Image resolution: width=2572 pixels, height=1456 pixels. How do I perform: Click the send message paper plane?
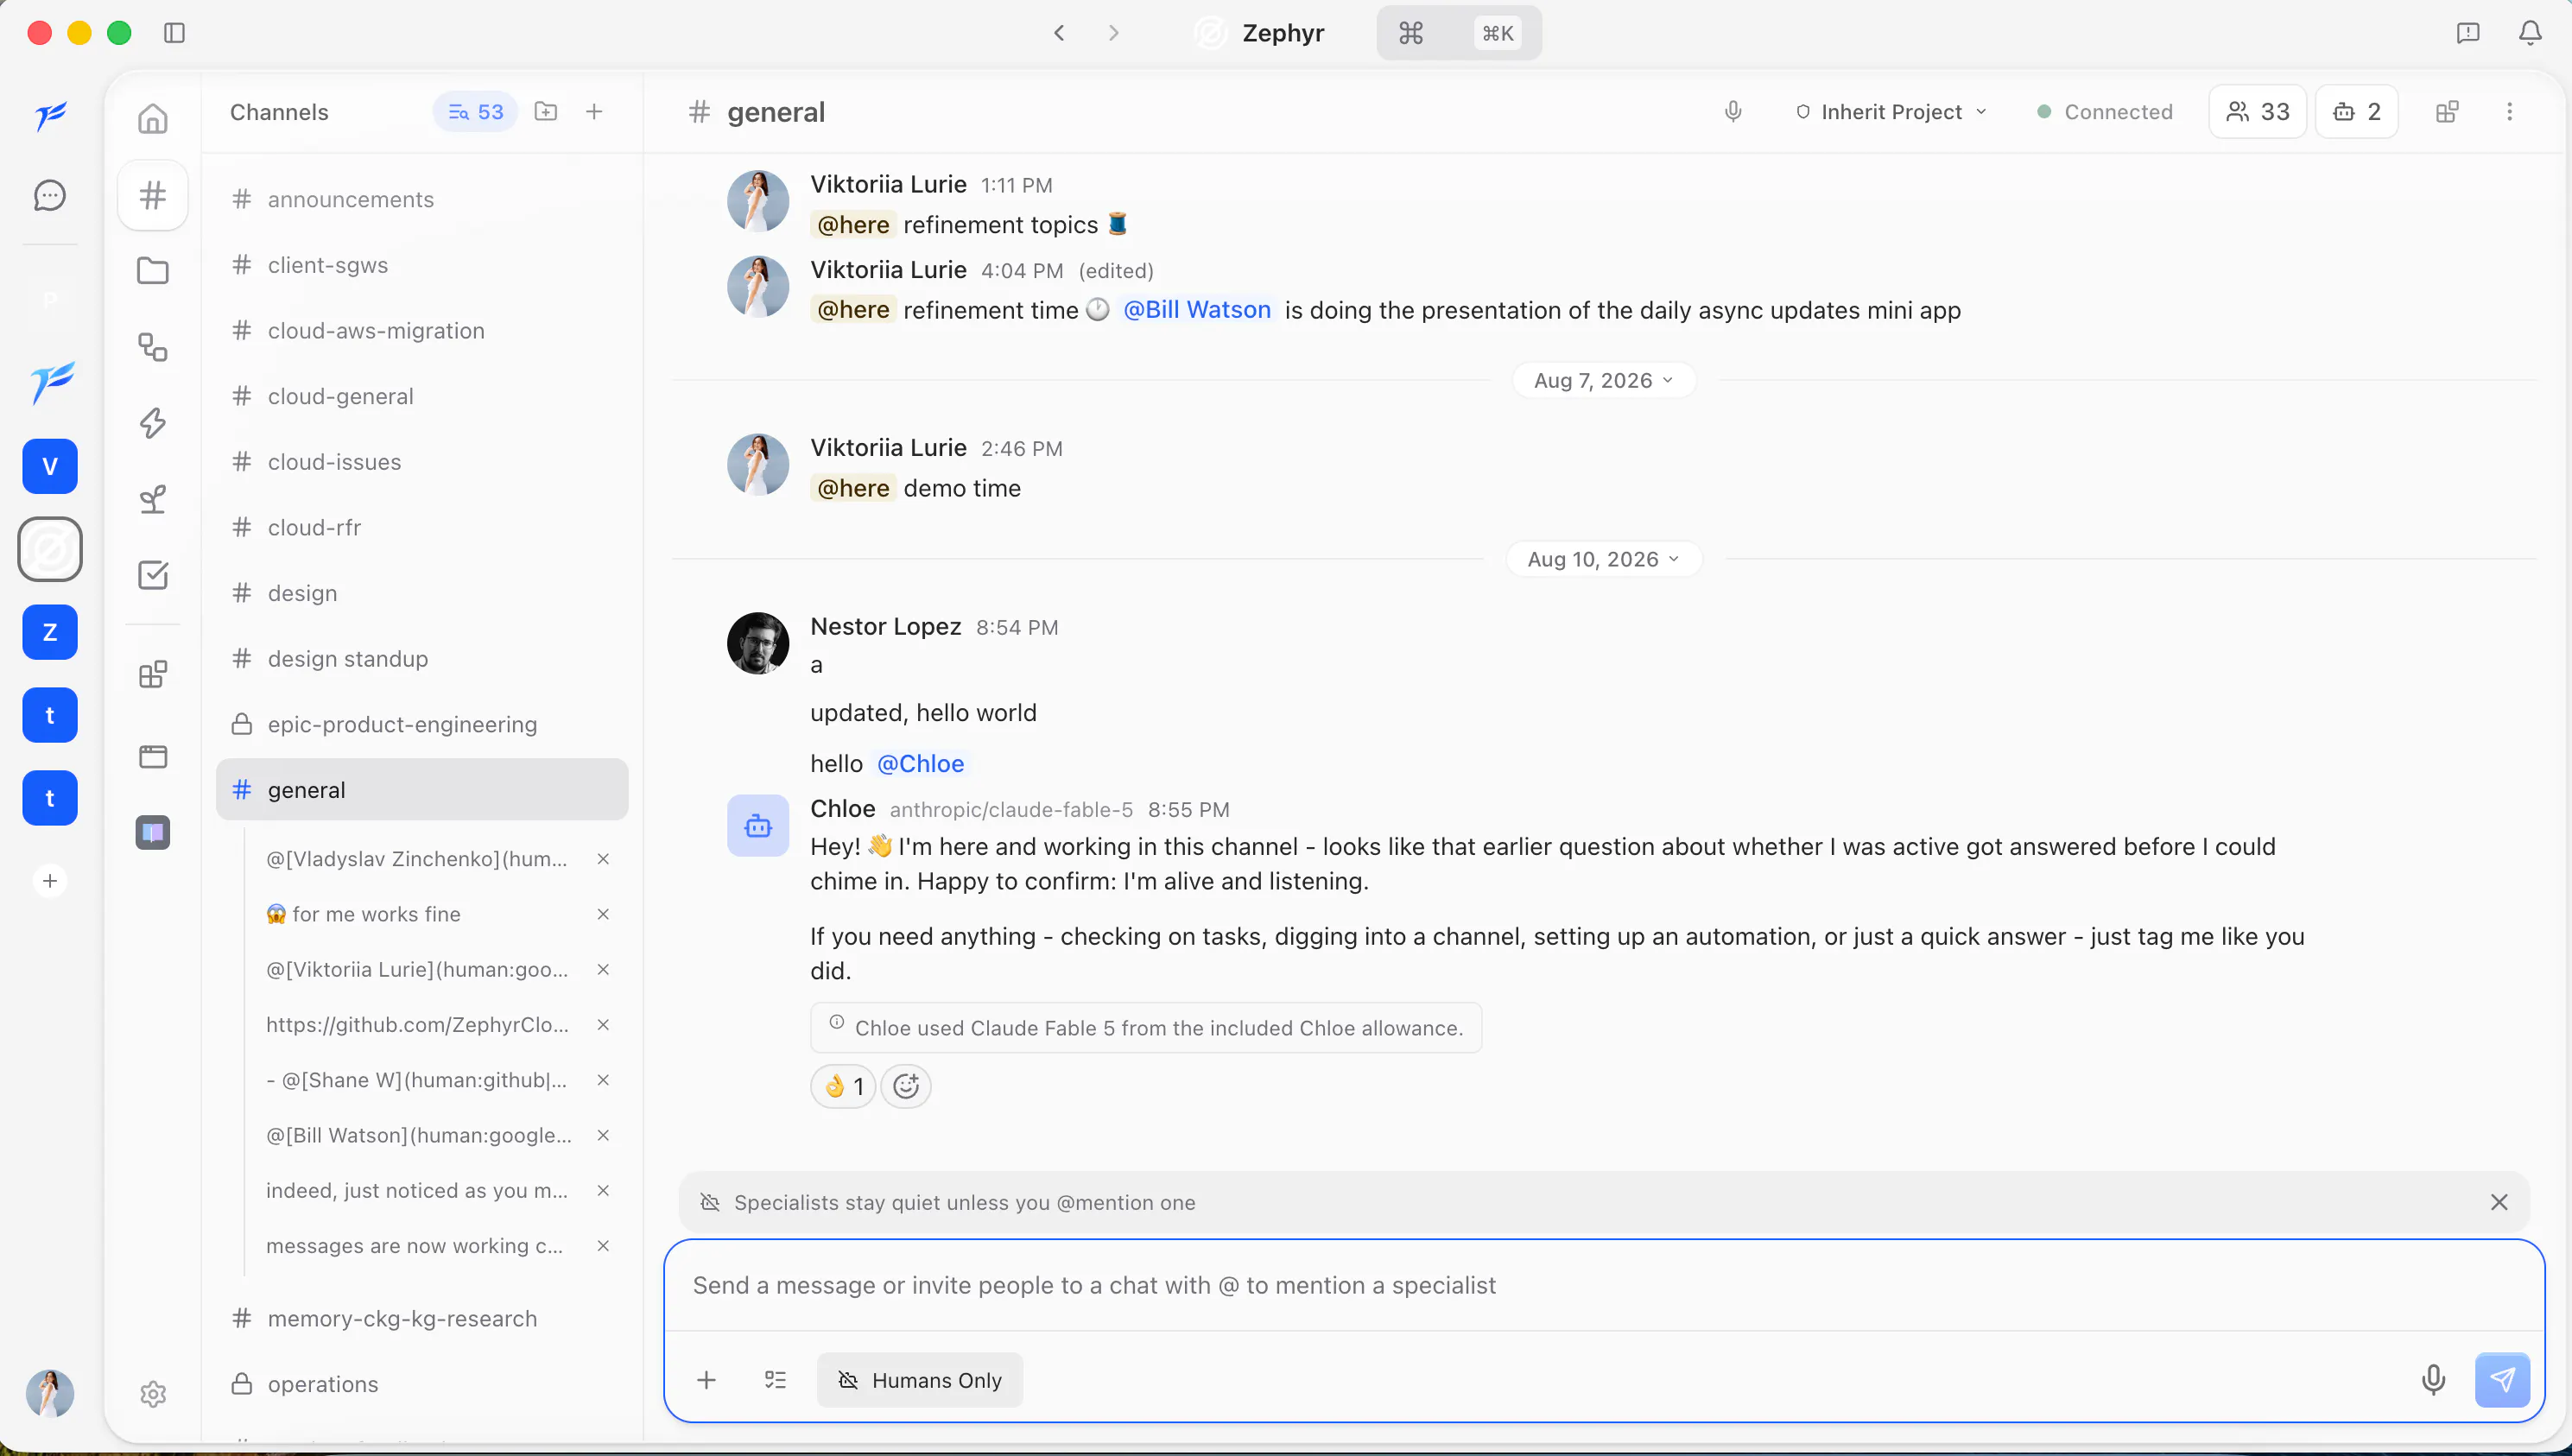coord(2502,1380)
